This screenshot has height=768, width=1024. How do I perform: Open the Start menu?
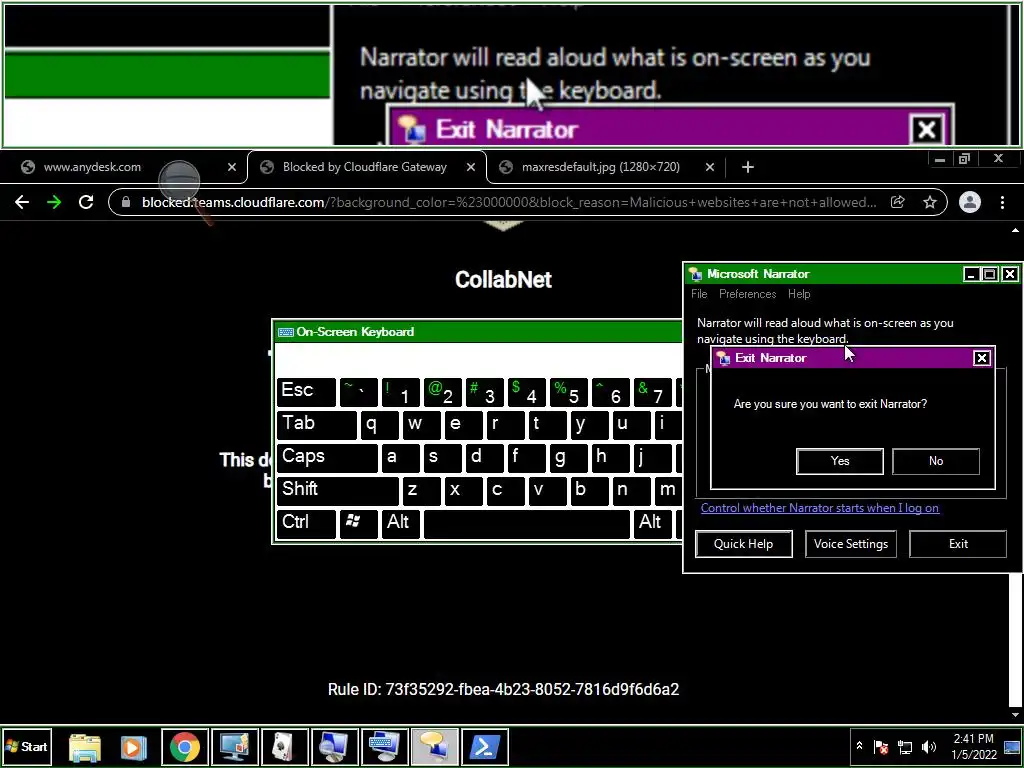27,746
